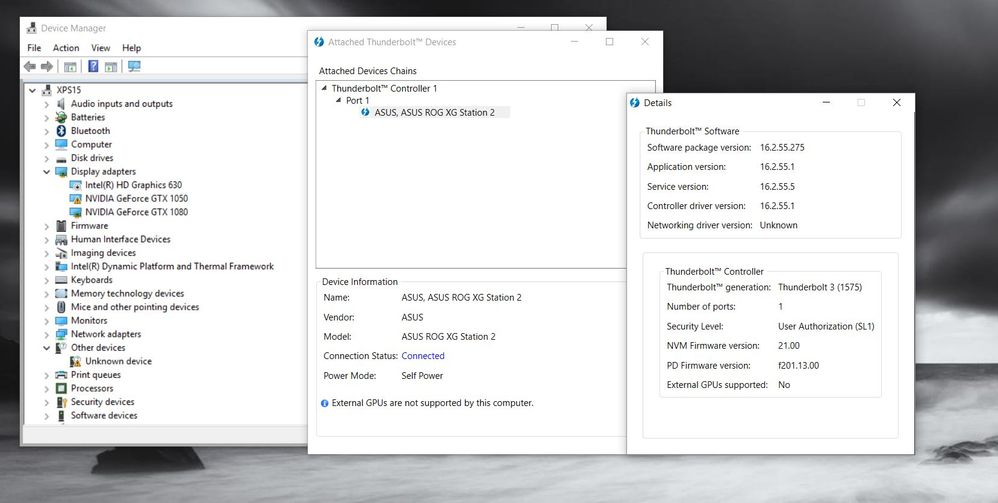Click the Attached Devices Chains heading

368,71
